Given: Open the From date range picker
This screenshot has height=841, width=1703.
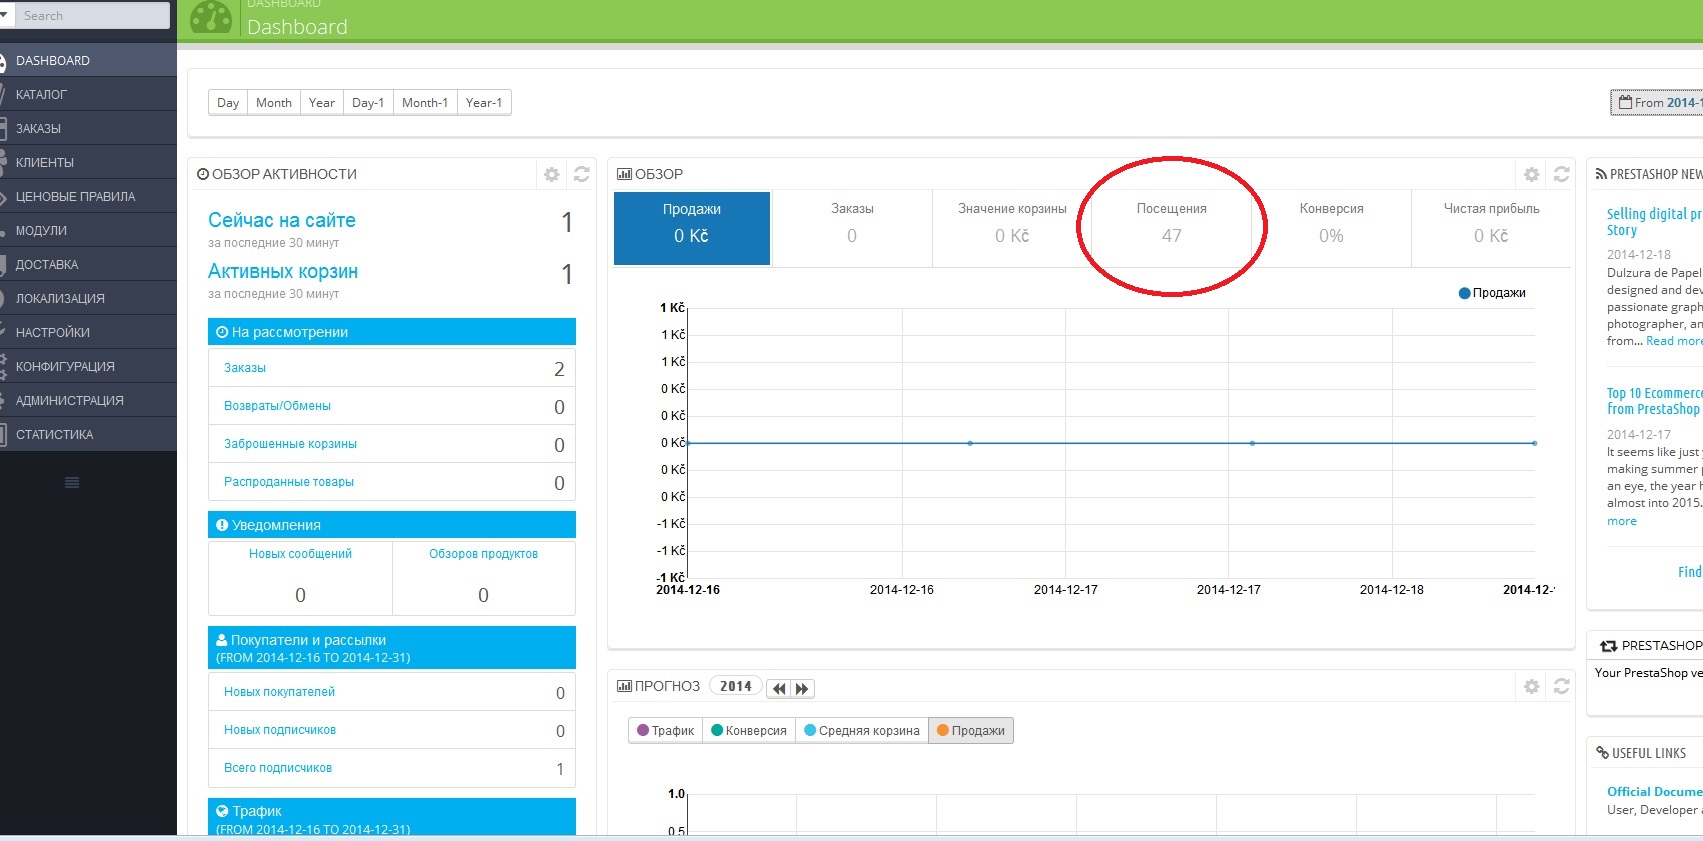Looking at the screenshot, I should tap(1657, 103).
